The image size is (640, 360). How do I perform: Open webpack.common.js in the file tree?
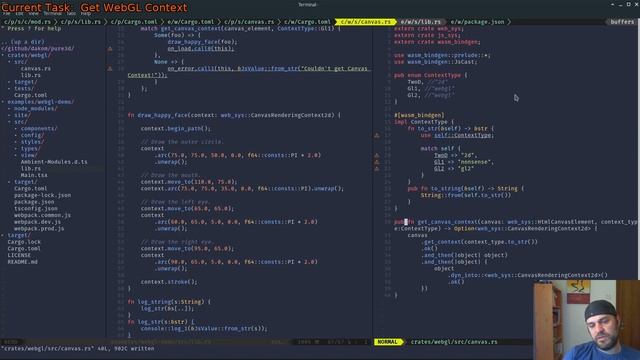coord(42,215)
